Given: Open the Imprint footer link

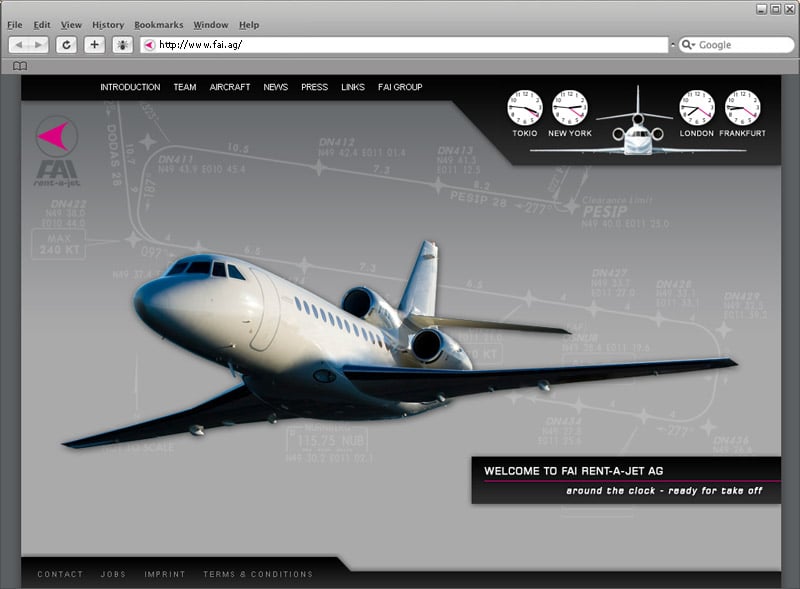Looking at the screenshot, I should [164, 574].
